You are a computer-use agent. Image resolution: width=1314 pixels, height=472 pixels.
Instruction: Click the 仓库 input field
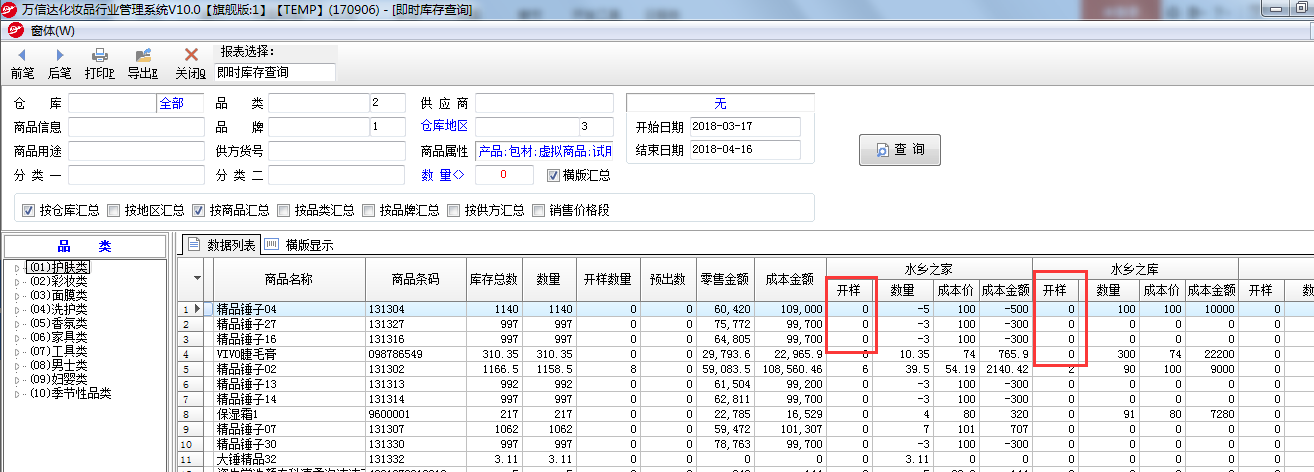coord(113,103)
